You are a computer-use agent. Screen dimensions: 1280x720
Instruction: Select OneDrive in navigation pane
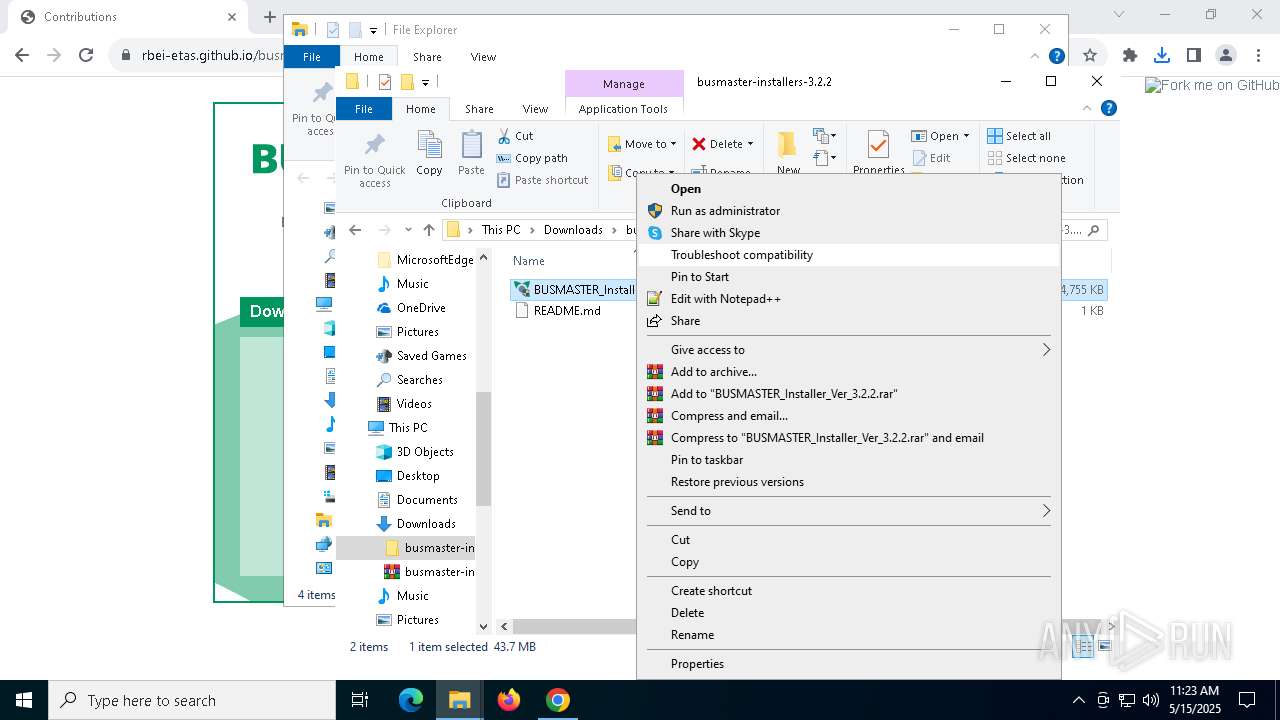click(x=420, y=308)
